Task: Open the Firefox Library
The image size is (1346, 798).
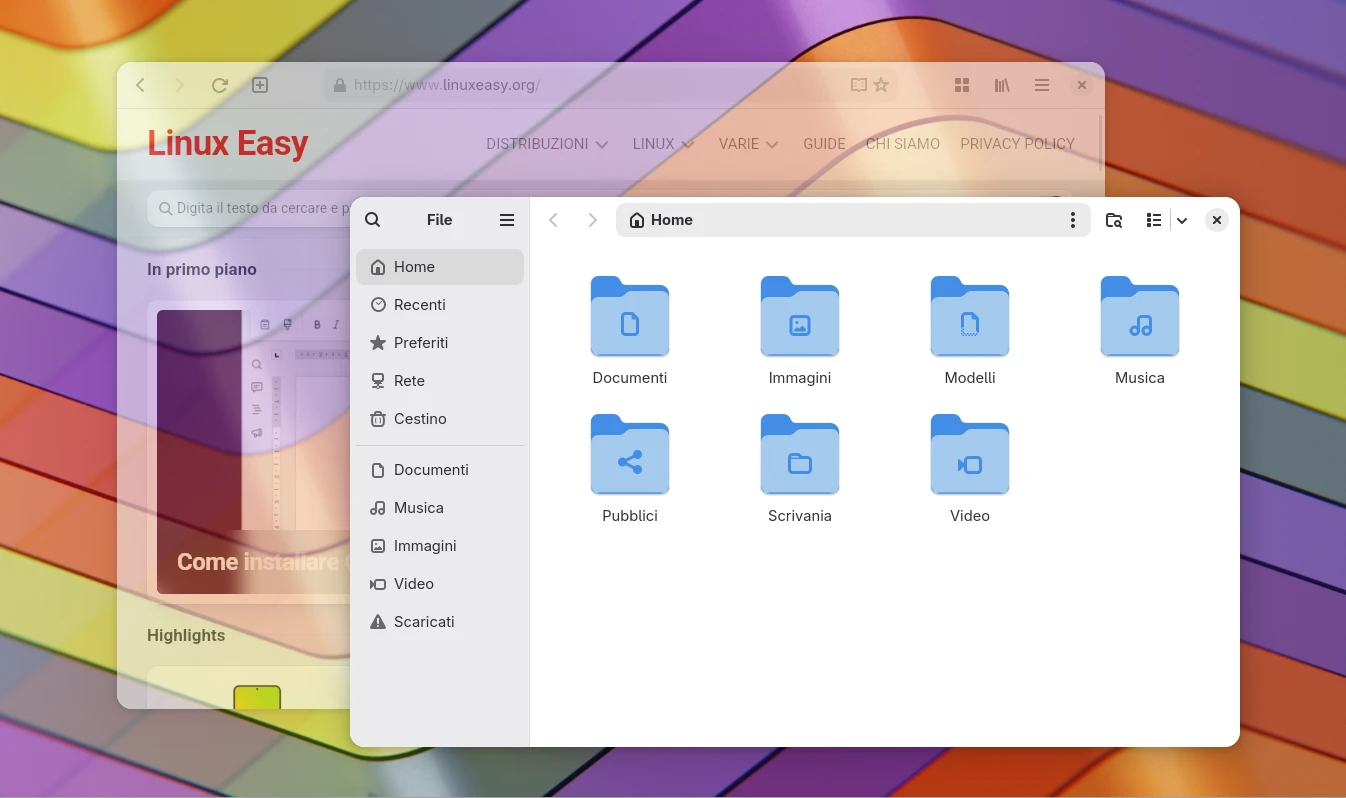Action: 1001,85
